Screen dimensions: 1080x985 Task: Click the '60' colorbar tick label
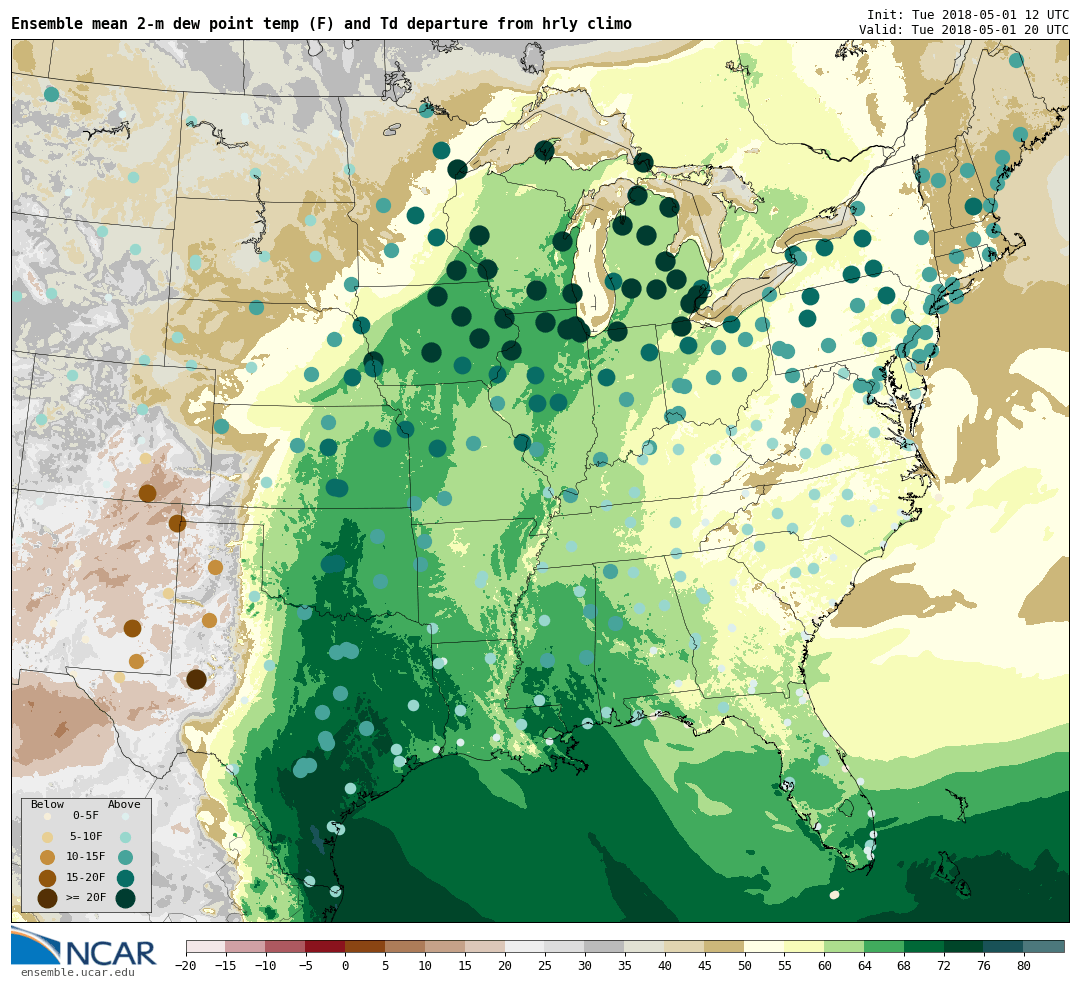click(824, 966)
